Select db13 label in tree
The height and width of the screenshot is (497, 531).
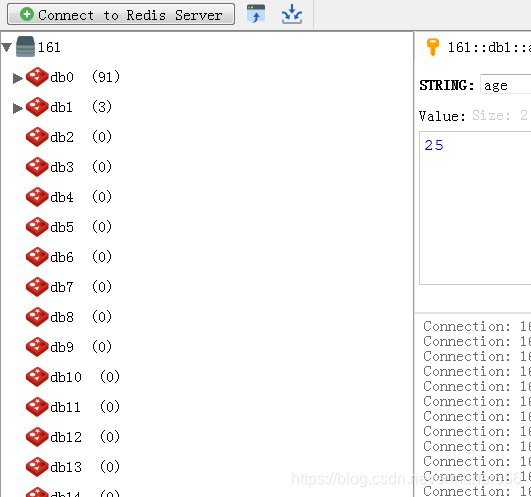[66, 467]
